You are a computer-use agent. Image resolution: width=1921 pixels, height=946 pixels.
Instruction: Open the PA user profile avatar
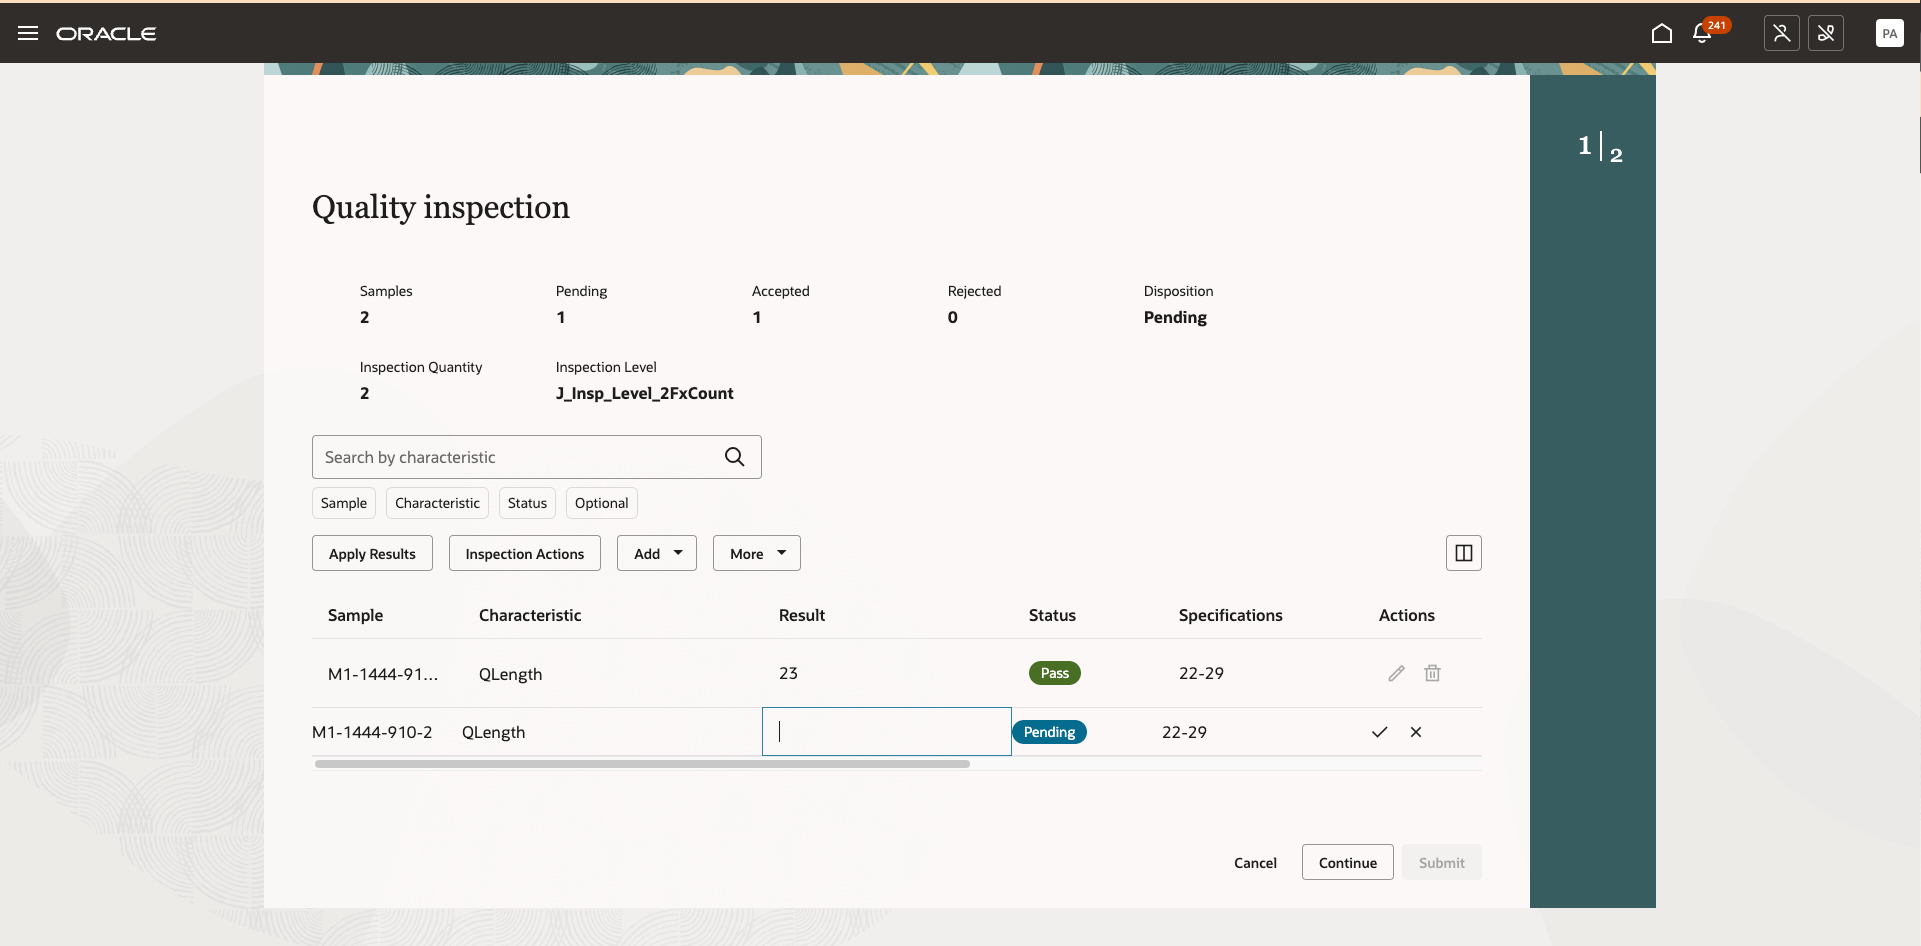[x=1890, y=33]
